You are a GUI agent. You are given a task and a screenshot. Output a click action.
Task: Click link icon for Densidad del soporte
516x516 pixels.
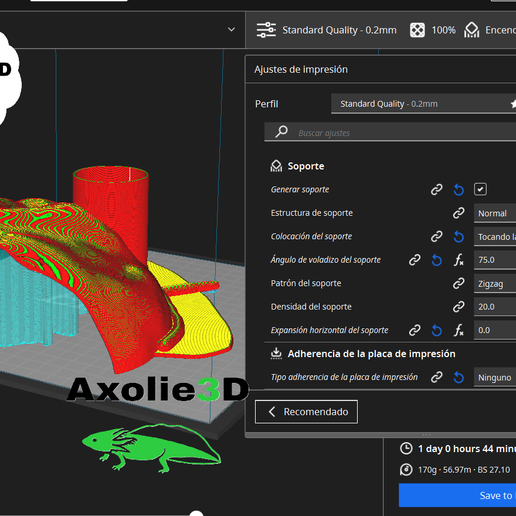click(x=458, y=307)
